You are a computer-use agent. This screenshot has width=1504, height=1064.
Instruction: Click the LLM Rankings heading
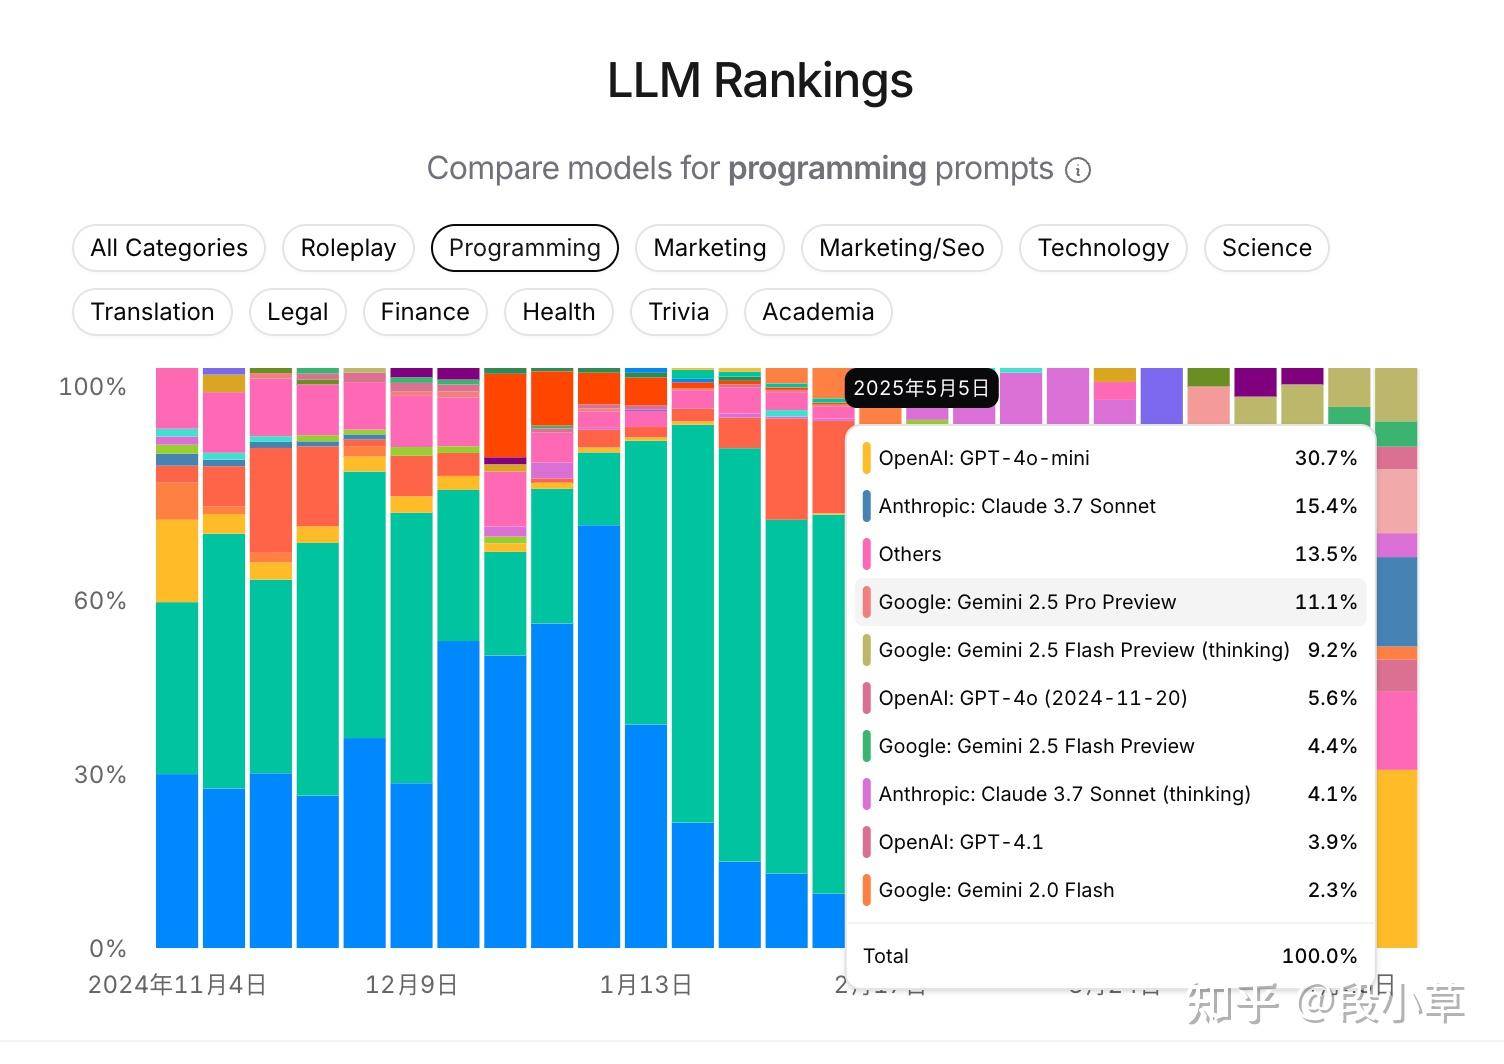[x=760, y=80]
